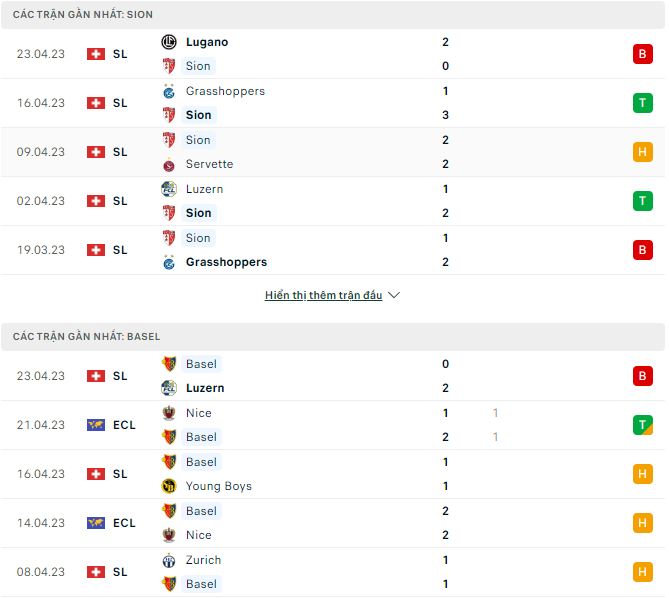The height and width of the screenshot is (598, 669).
Task: Click the Lugano team crest icon
Action: tap(169, 42)
